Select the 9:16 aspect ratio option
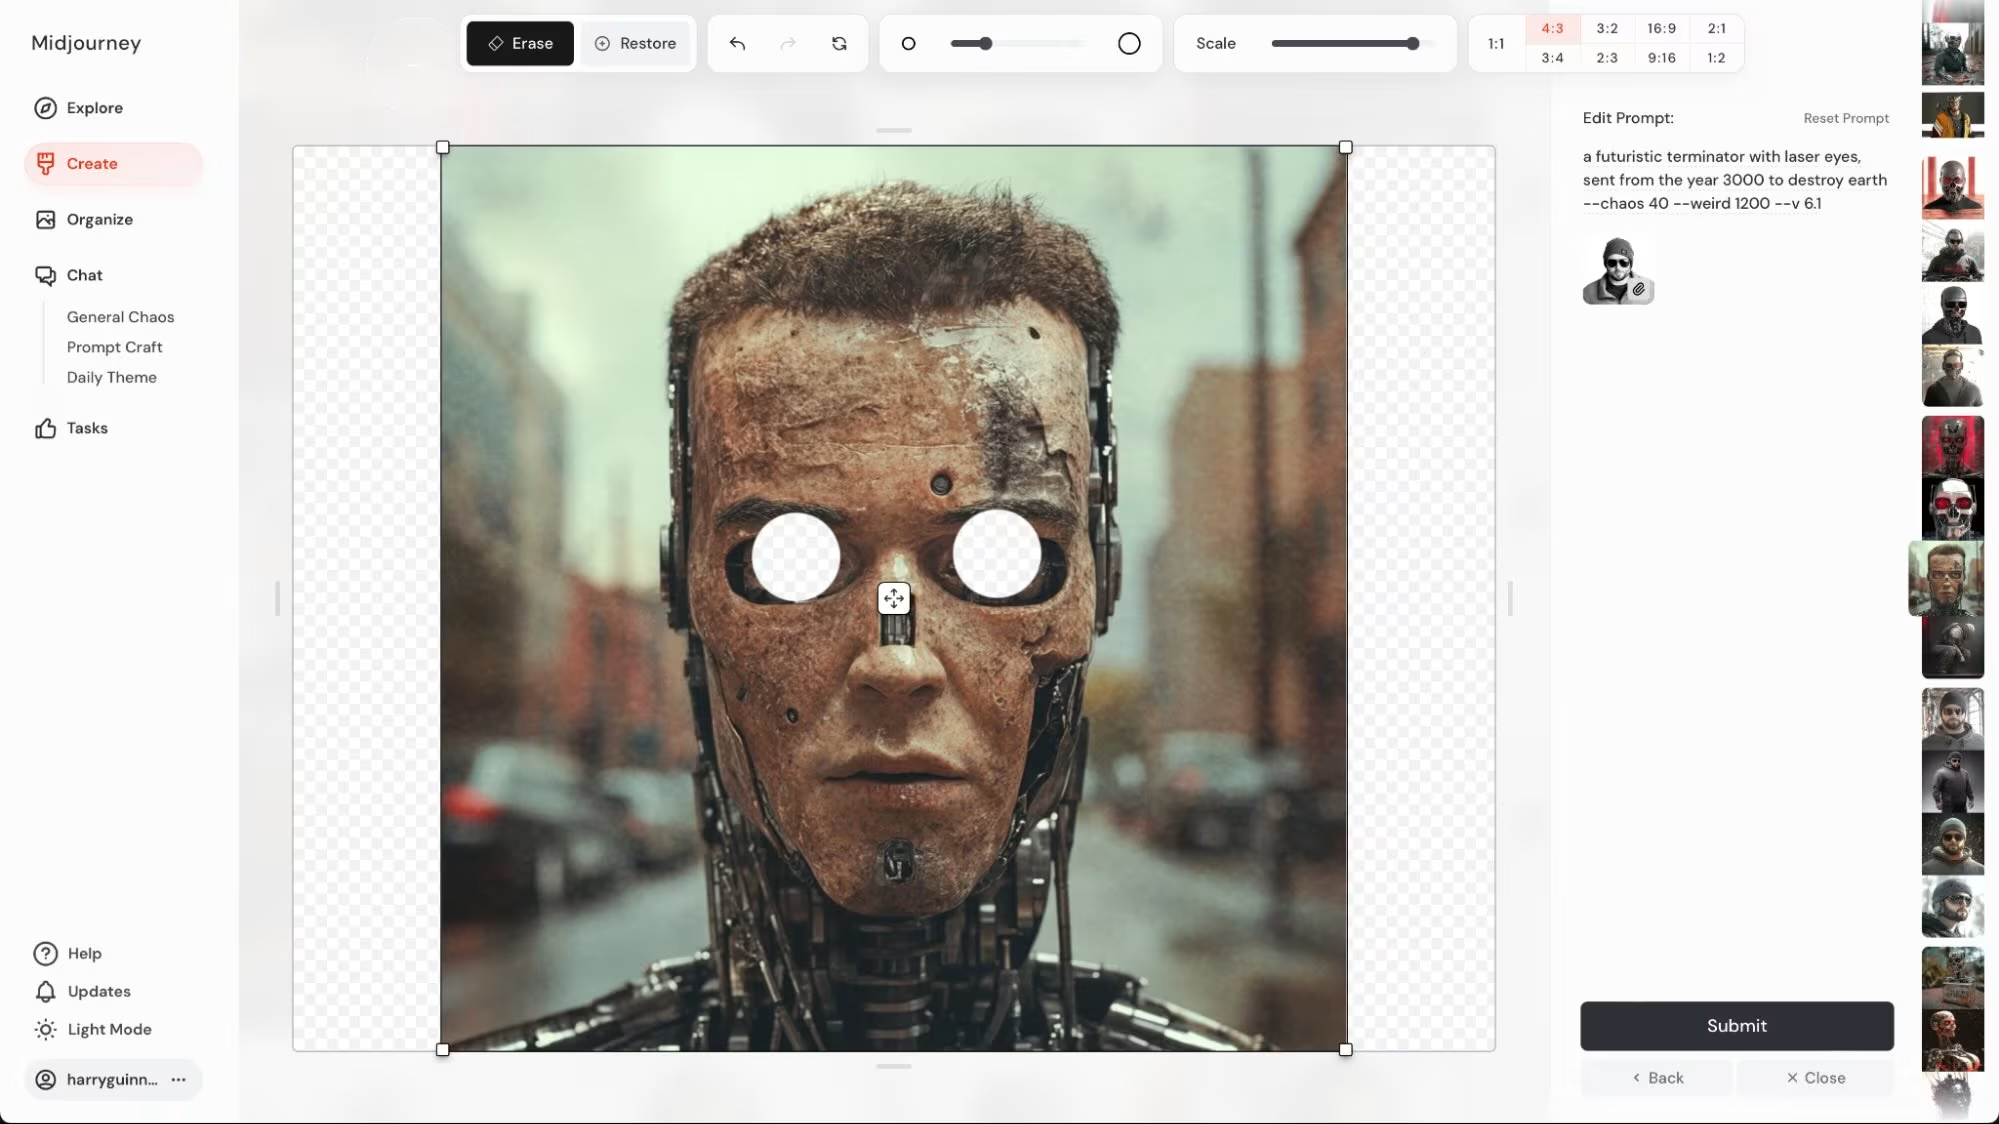The image size is (1999, 1124). (x=1662, y=58)
